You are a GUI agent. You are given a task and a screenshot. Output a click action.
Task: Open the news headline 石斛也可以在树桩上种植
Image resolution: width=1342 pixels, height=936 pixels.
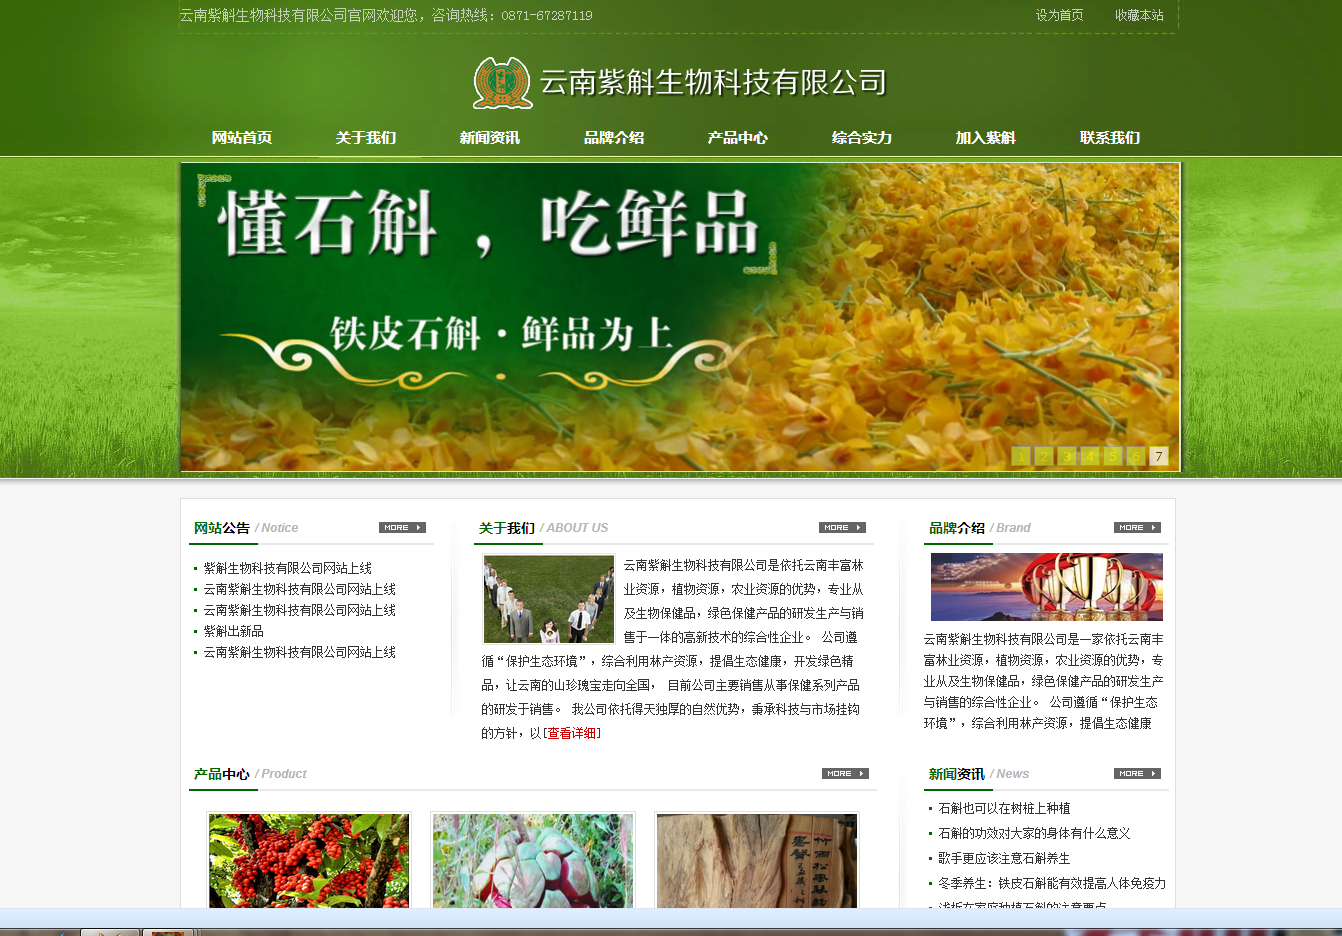click(1000, 808)
